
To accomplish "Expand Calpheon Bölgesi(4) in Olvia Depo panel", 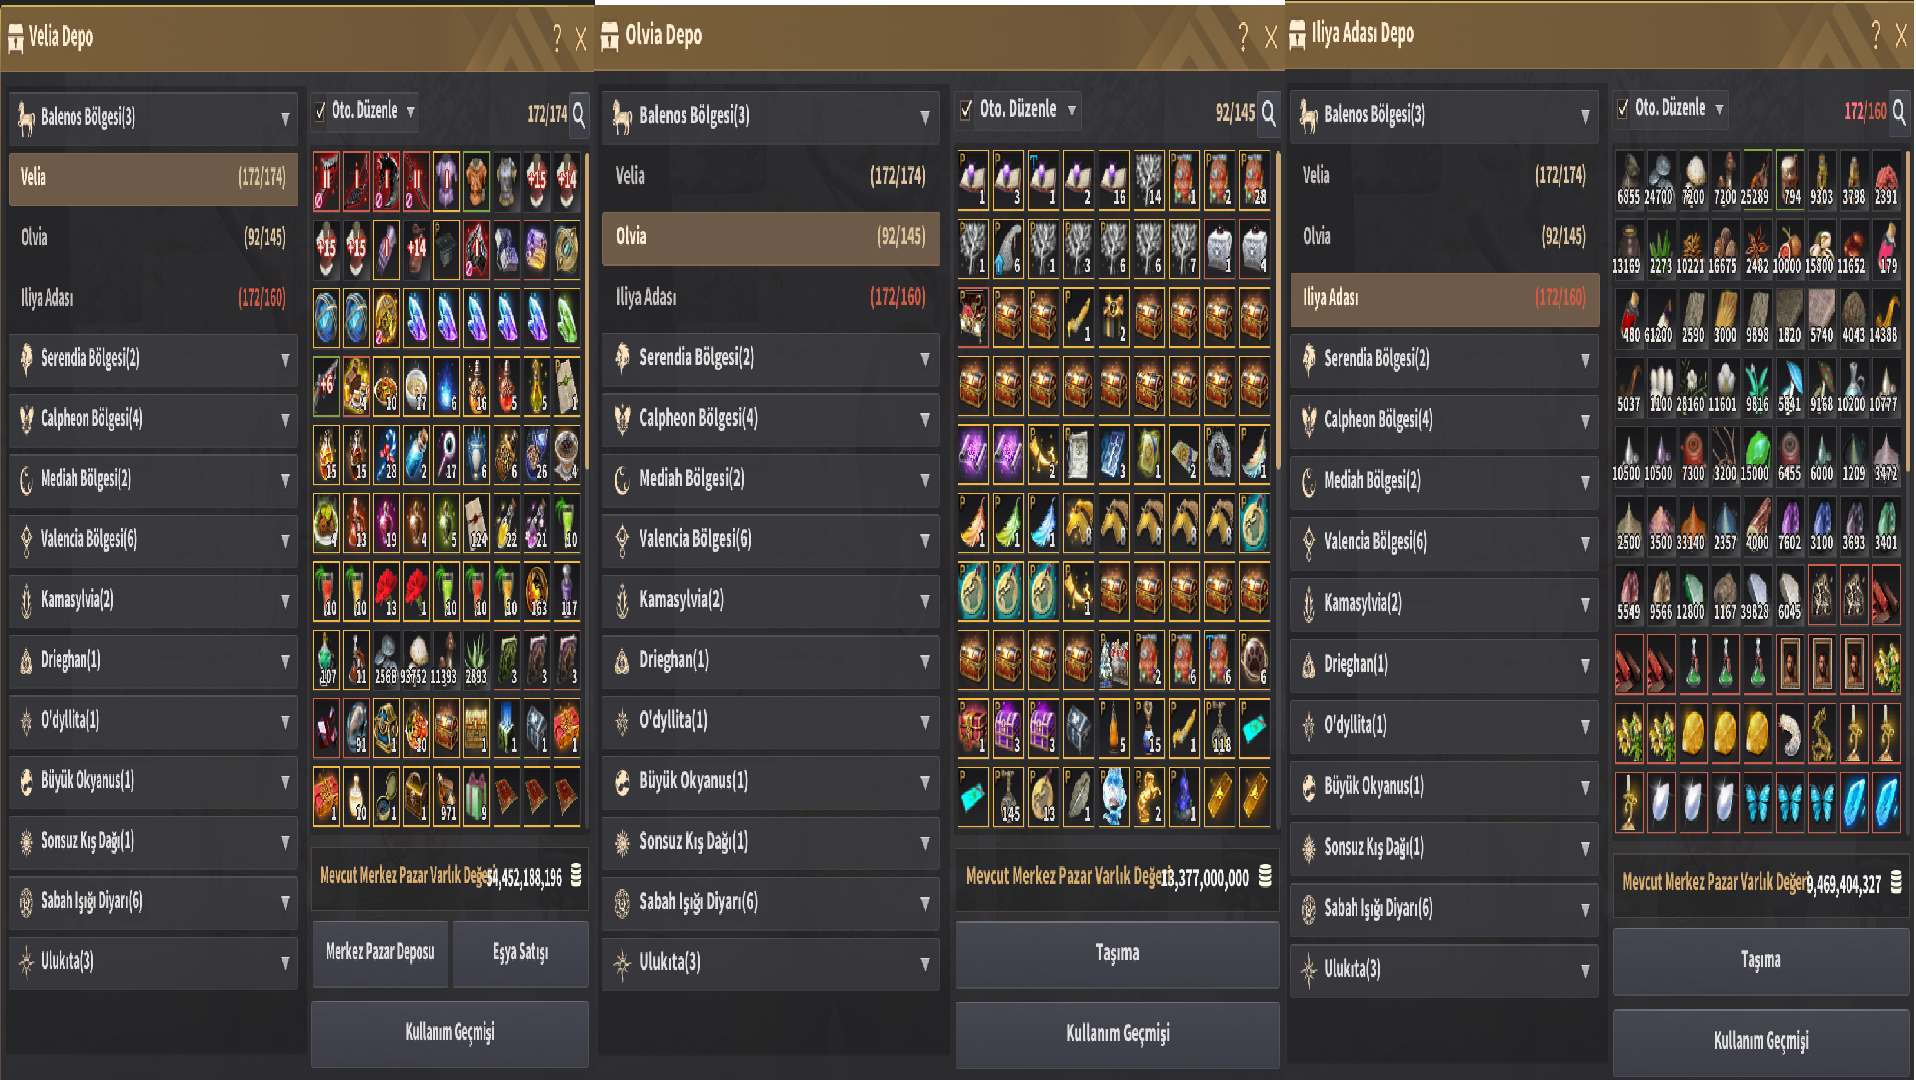I will [x=771, y=418].
